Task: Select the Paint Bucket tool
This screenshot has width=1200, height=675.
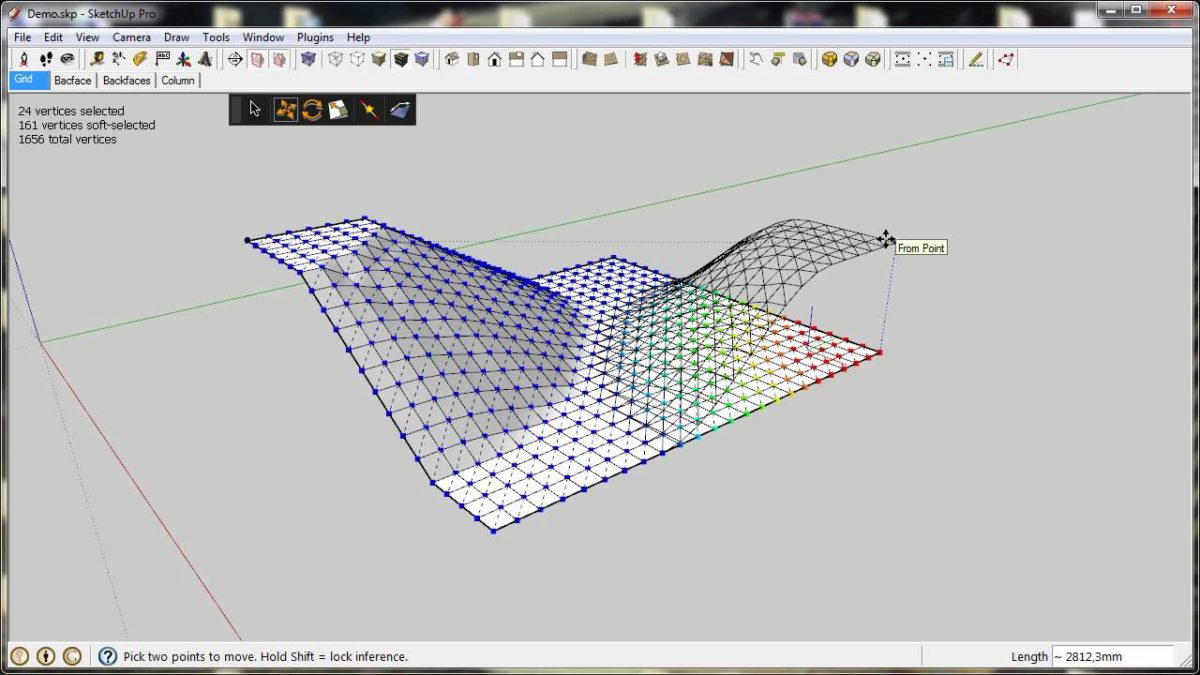Action: (140, 60)
